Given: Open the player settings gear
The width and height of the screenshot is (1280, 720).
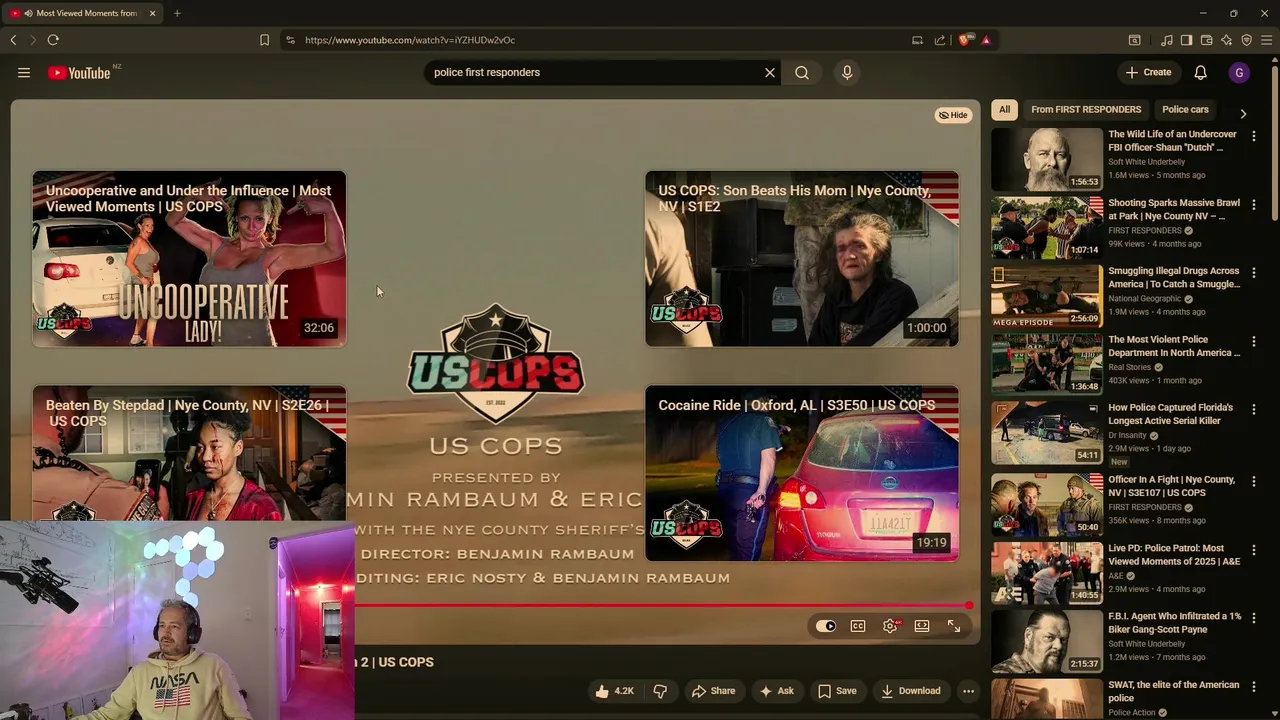Looking at the screenshot, I should [890, 626].
